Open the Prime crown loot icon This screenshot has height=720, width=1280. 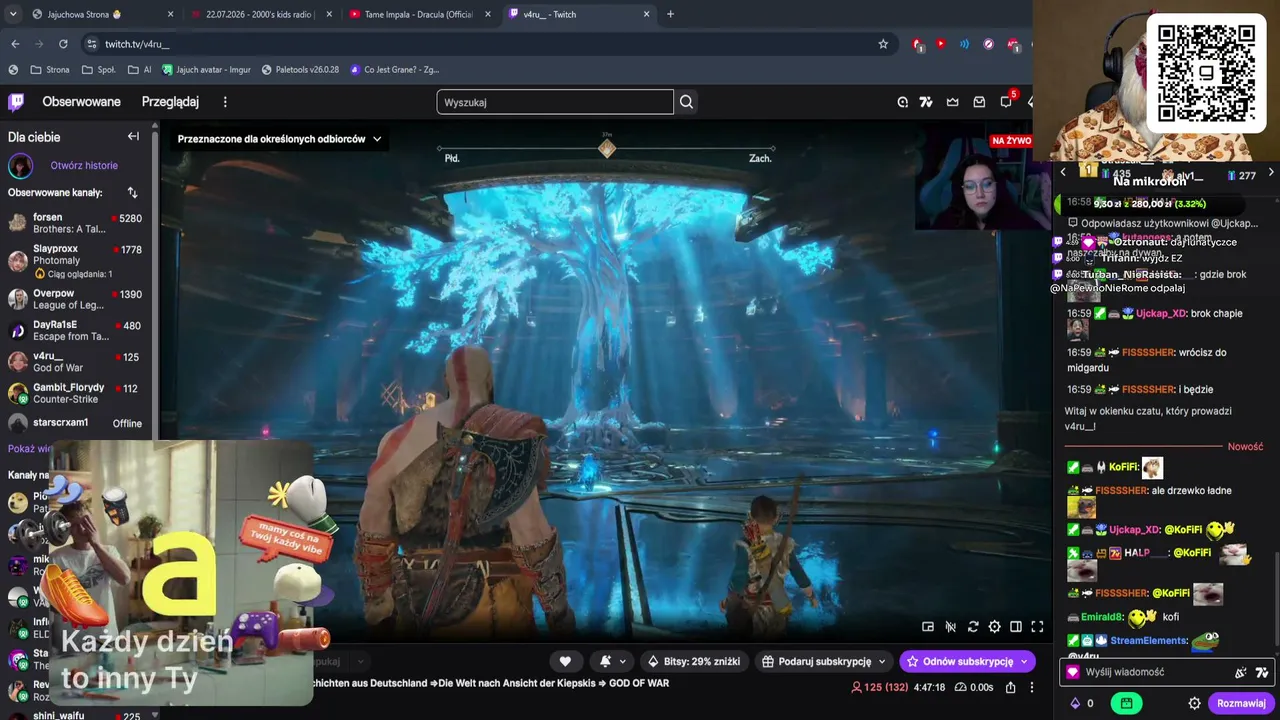click(953, 102)
